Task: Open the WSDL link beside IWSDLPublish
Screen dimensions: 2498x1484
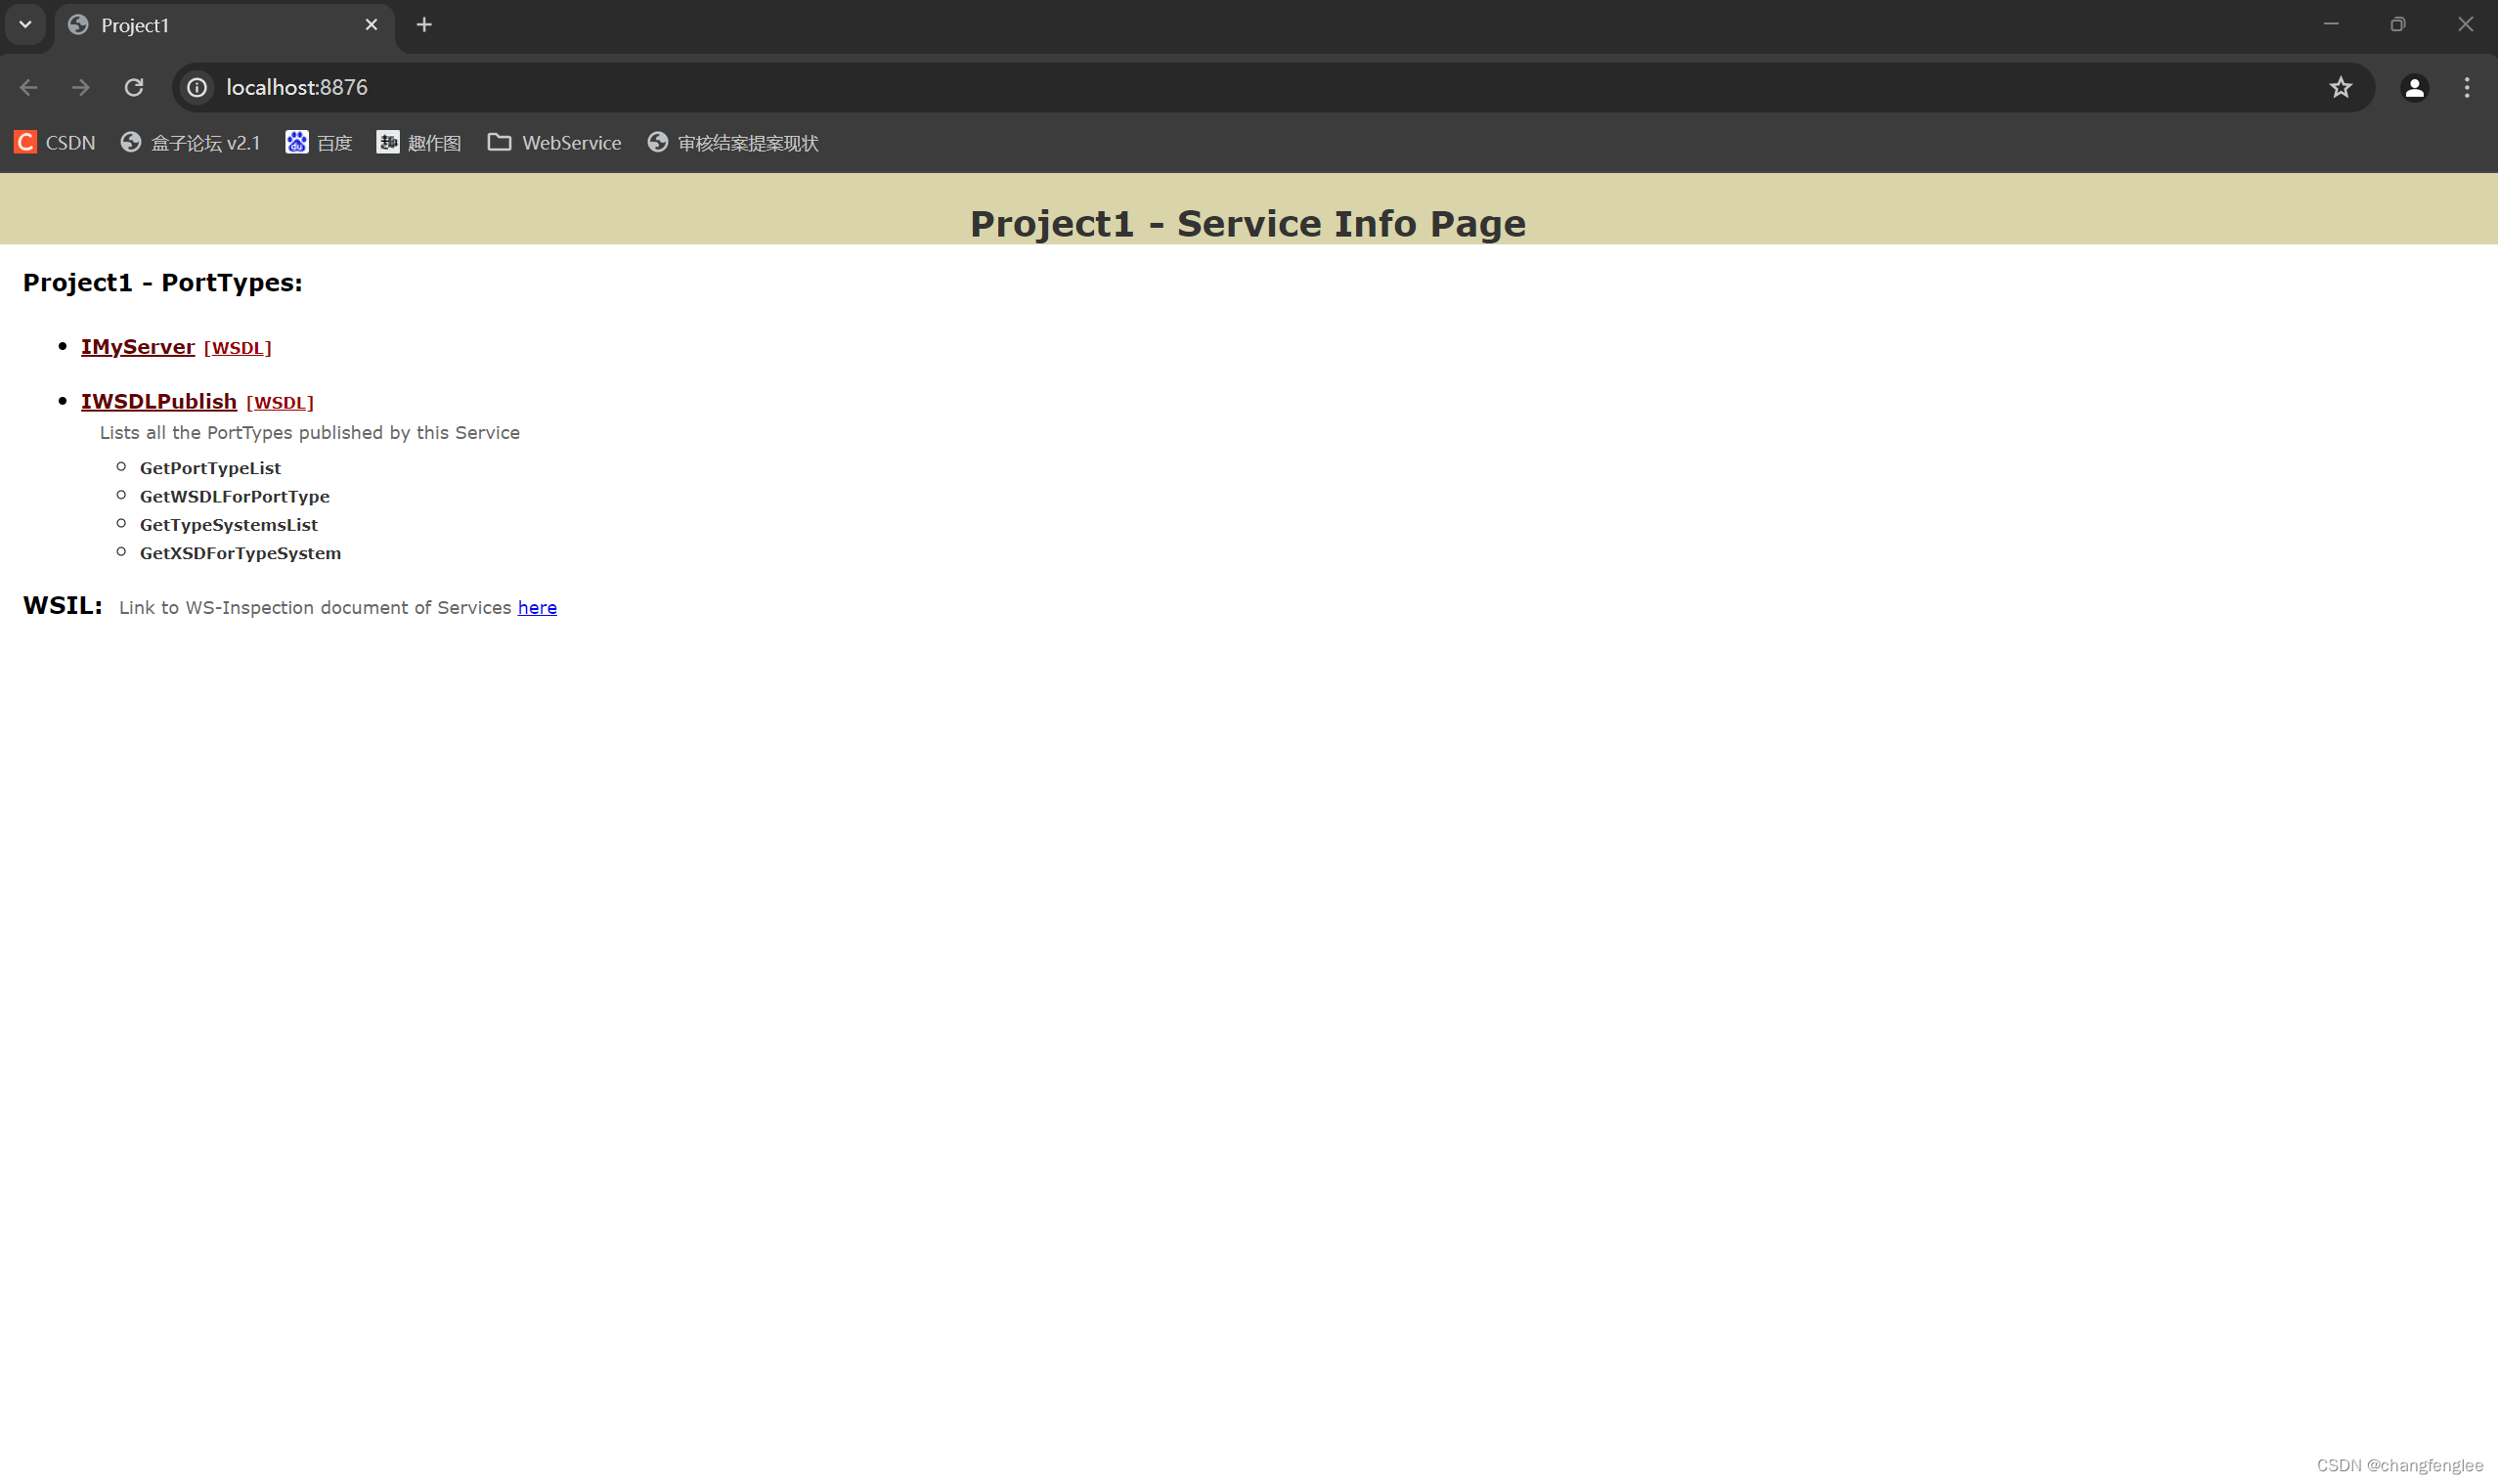Action: pos(280,403)
